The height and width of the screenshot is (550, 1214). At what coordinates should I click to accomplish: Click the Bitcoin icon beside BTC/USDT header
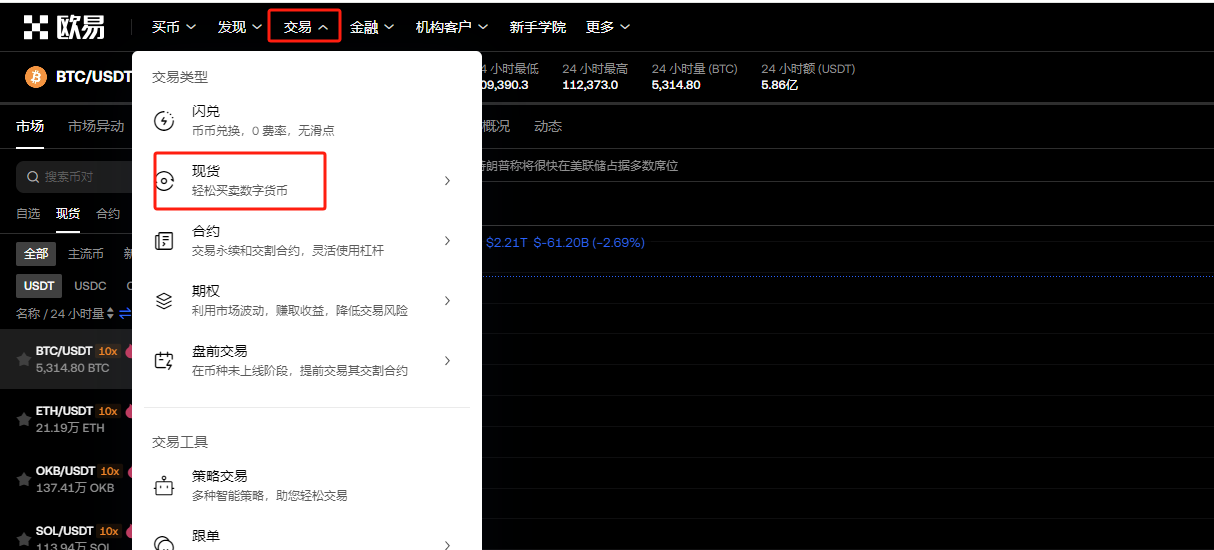pos(36,77)
